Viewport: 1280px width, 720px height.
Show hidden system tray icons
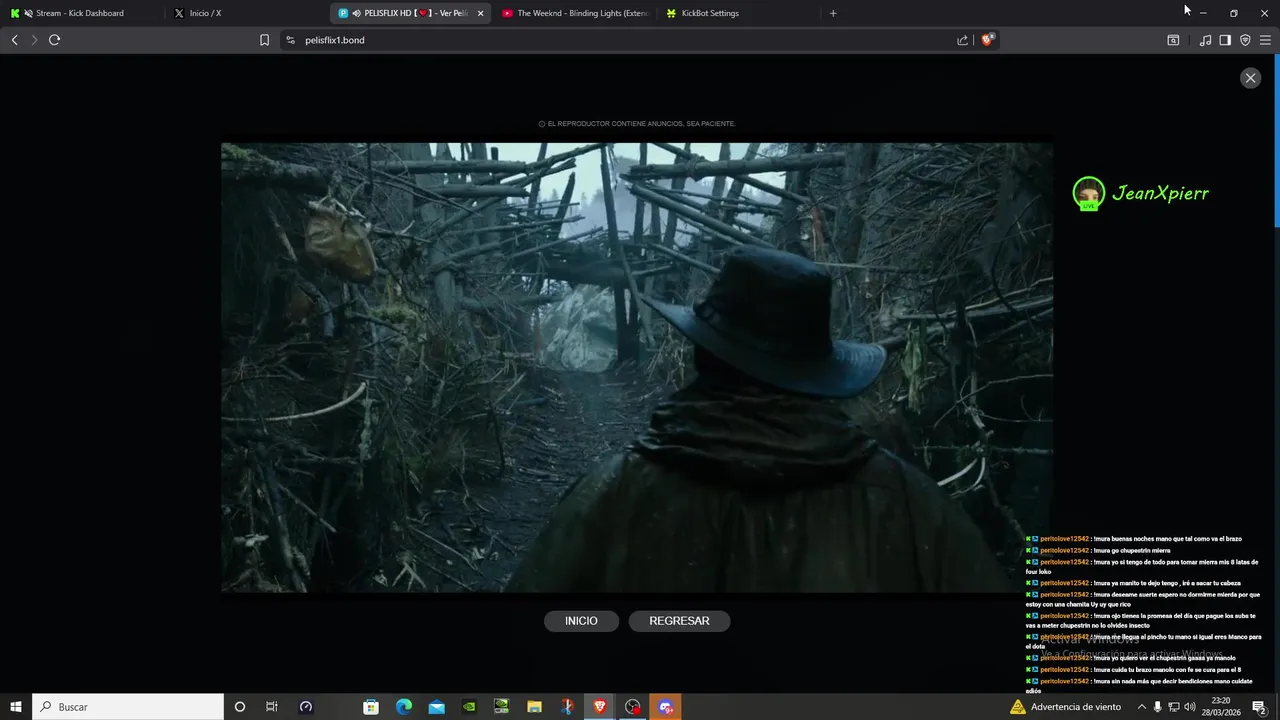pos(1142,707)
